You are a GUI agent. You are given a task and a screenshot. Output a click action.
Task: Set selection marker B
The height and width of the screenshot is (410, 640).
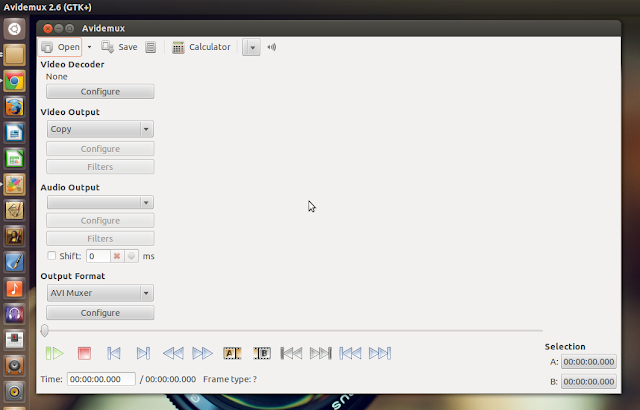tap(262, 353)
